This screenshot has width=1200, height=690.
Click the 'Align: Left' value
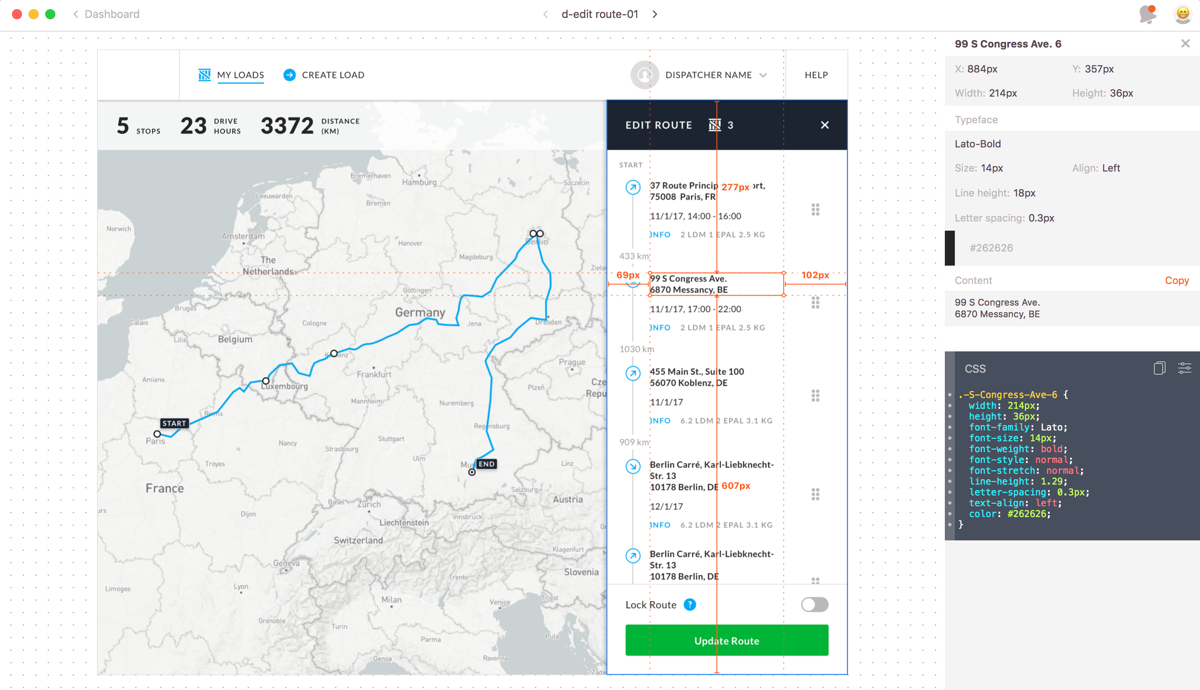coord(1111,168)
